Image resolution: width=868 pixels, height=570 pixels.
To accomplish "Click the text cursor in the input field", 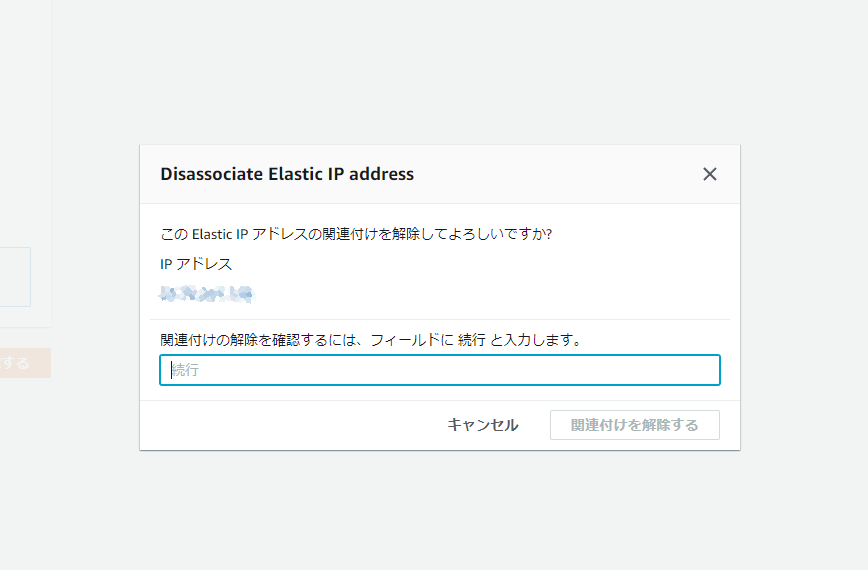I will [171, 370].
